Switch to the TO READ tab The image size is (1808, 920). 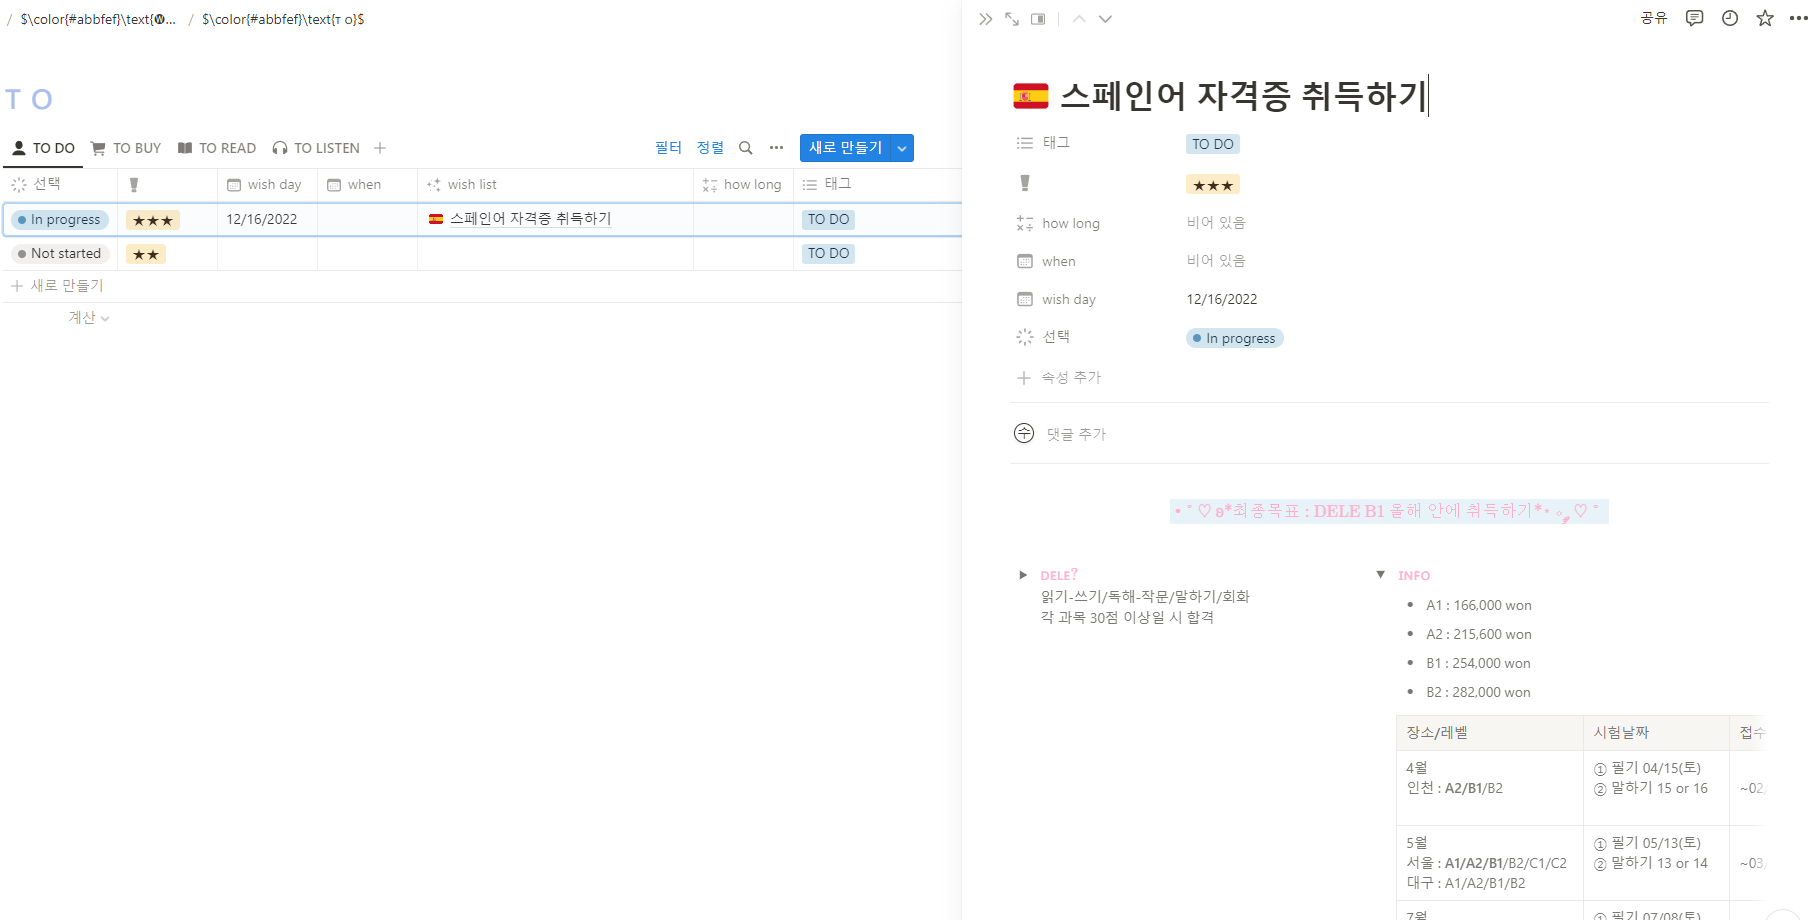217,148
